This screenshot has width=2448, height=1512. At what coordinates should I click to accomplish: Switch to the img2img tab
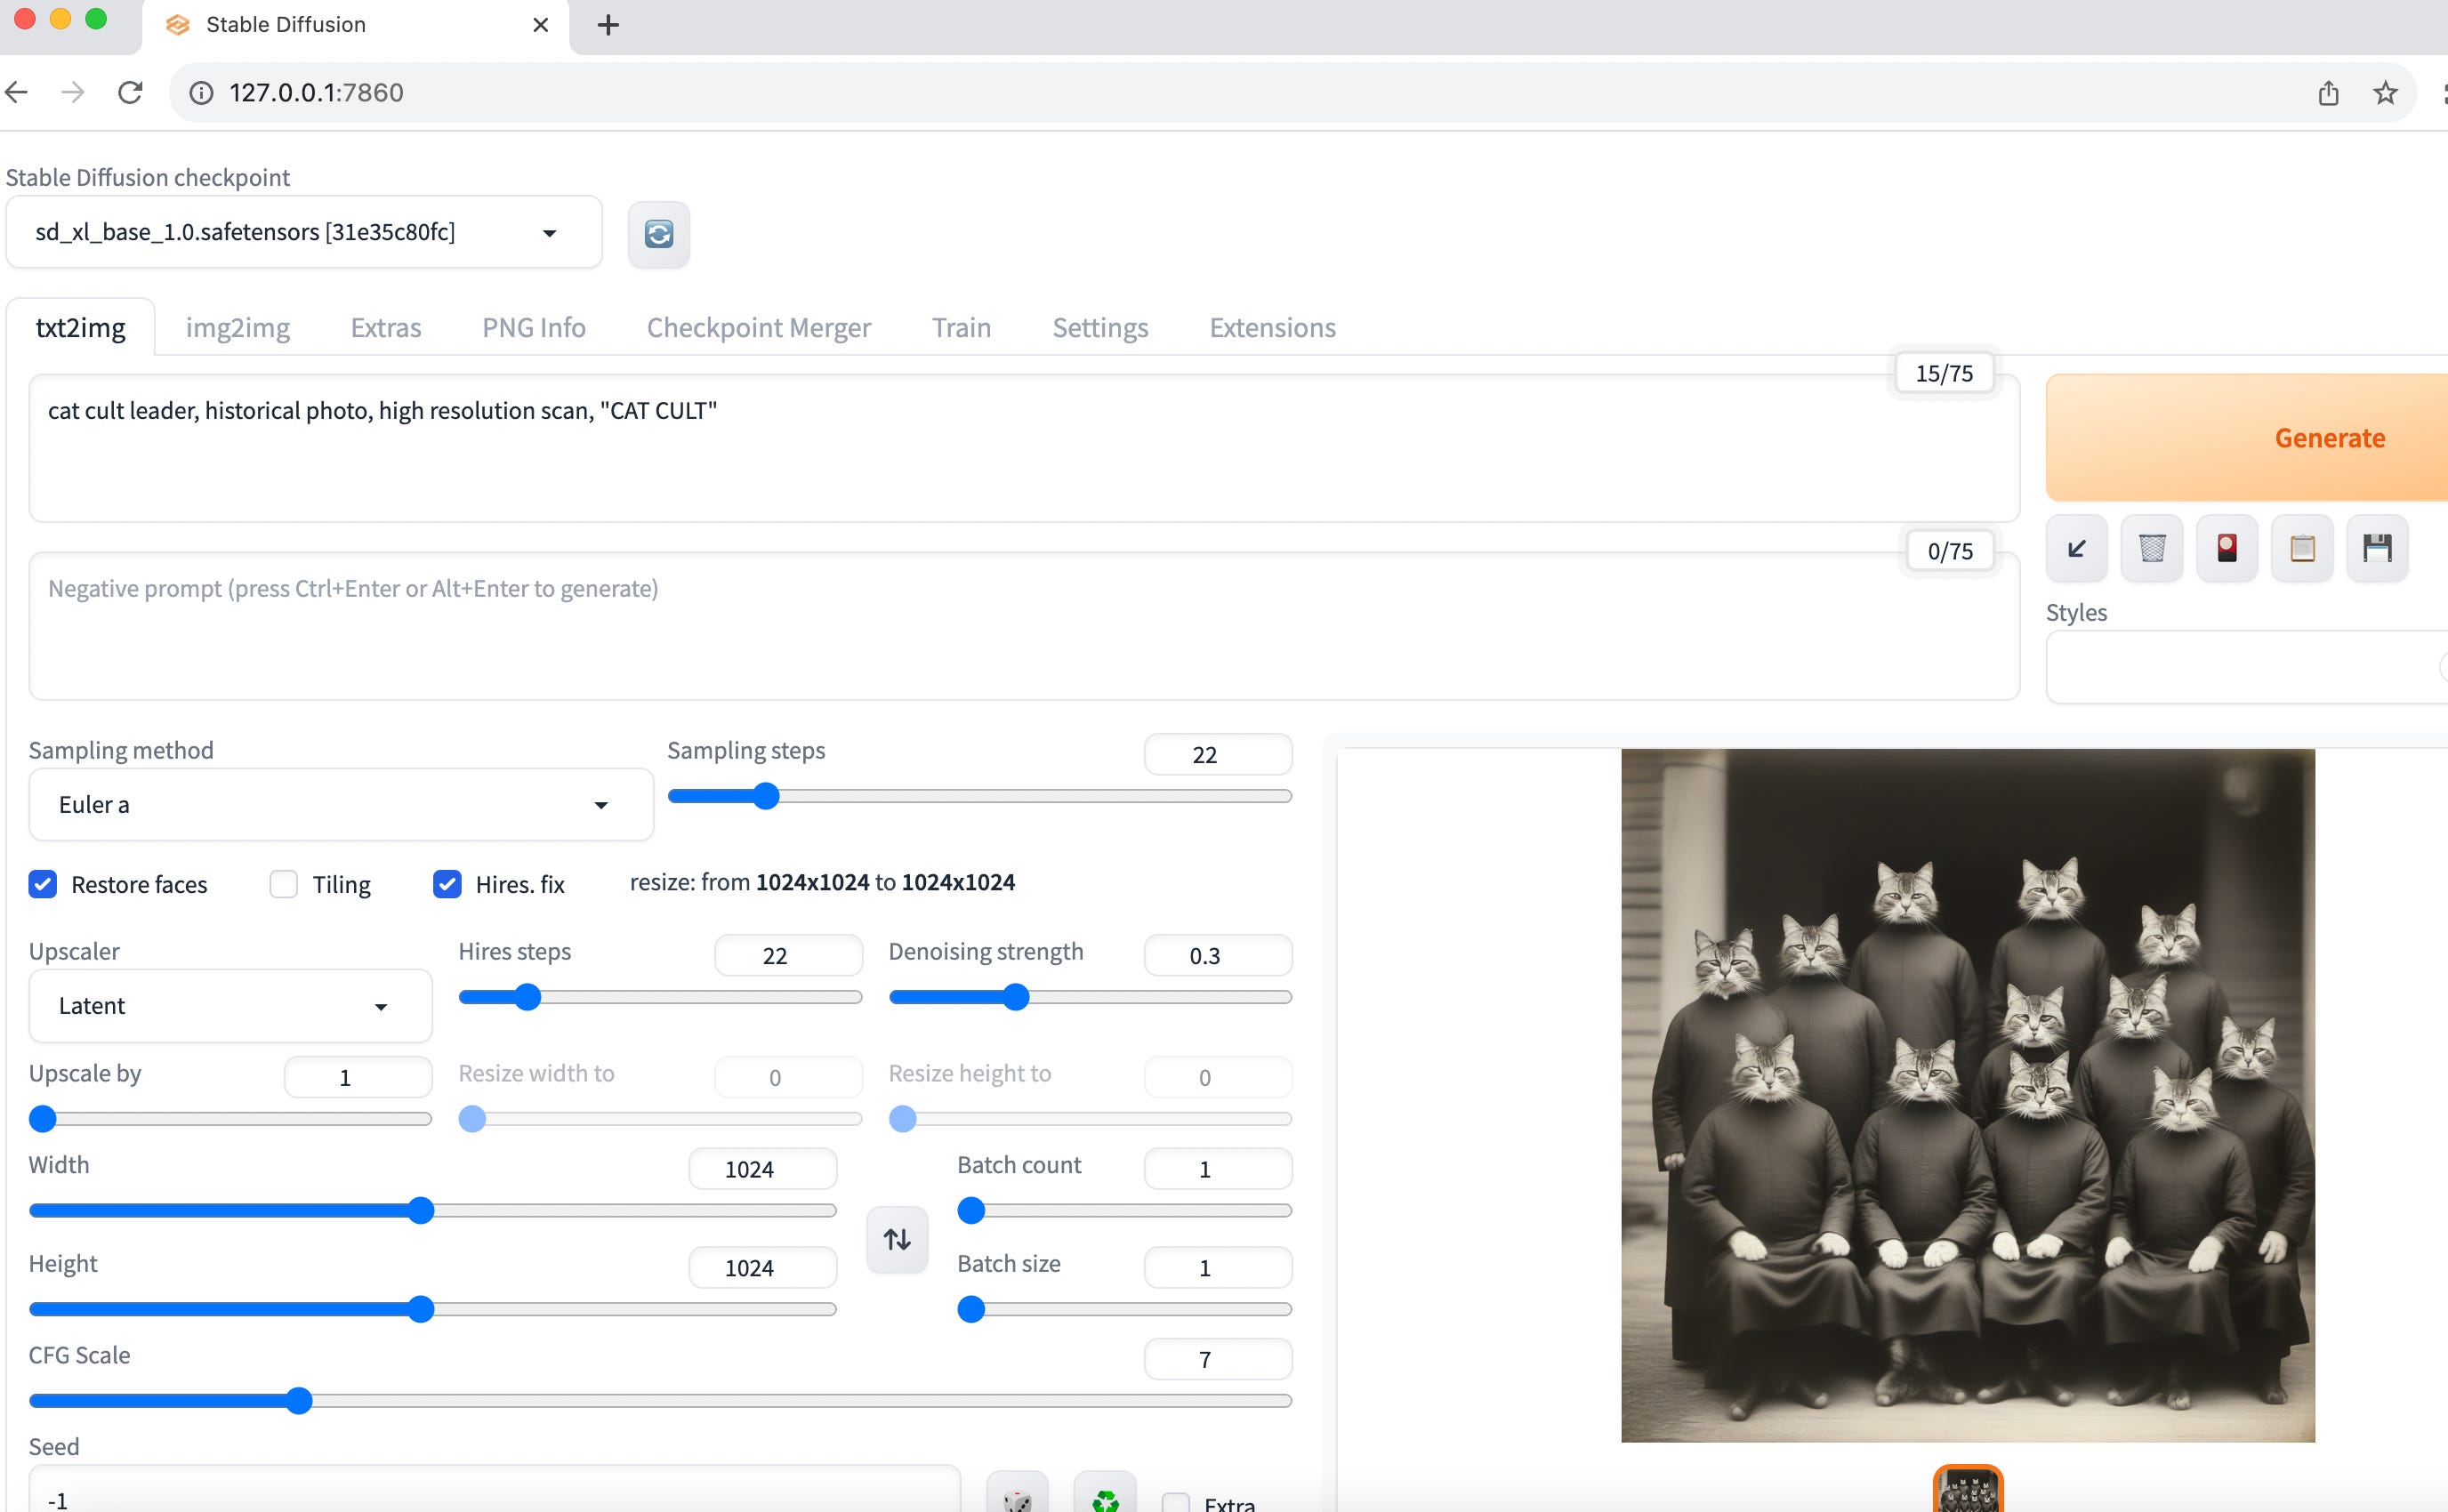point(237,328)
